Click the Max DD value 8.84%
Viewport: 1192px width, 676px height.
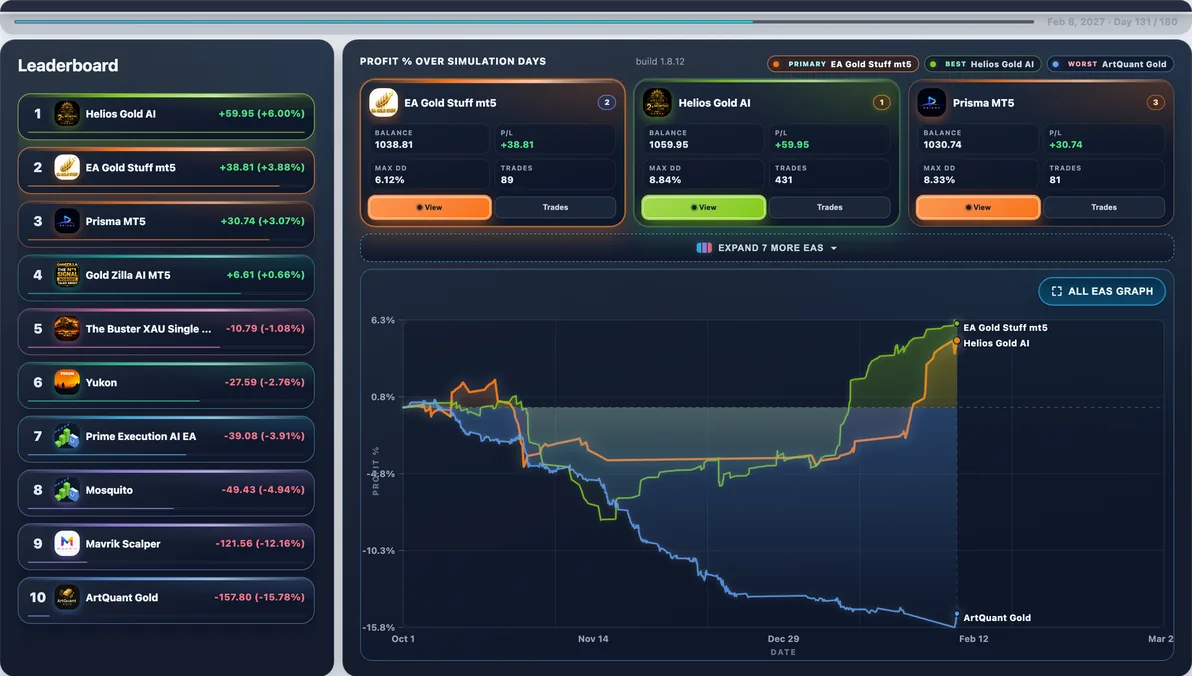pos(665,180)
